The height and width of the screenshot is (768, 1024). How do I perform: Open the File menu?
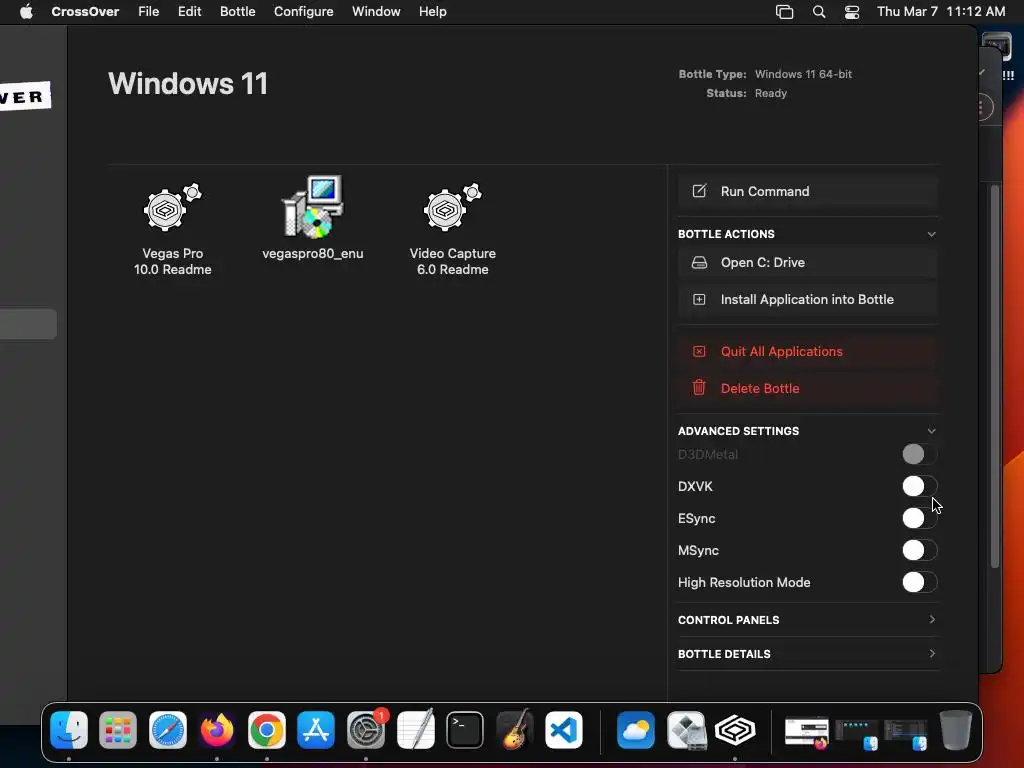(148, 12)
